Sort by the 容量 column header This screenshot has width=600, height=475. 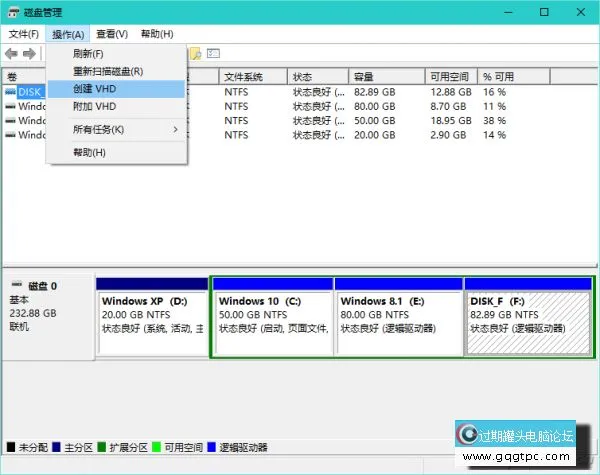(387, 77)
